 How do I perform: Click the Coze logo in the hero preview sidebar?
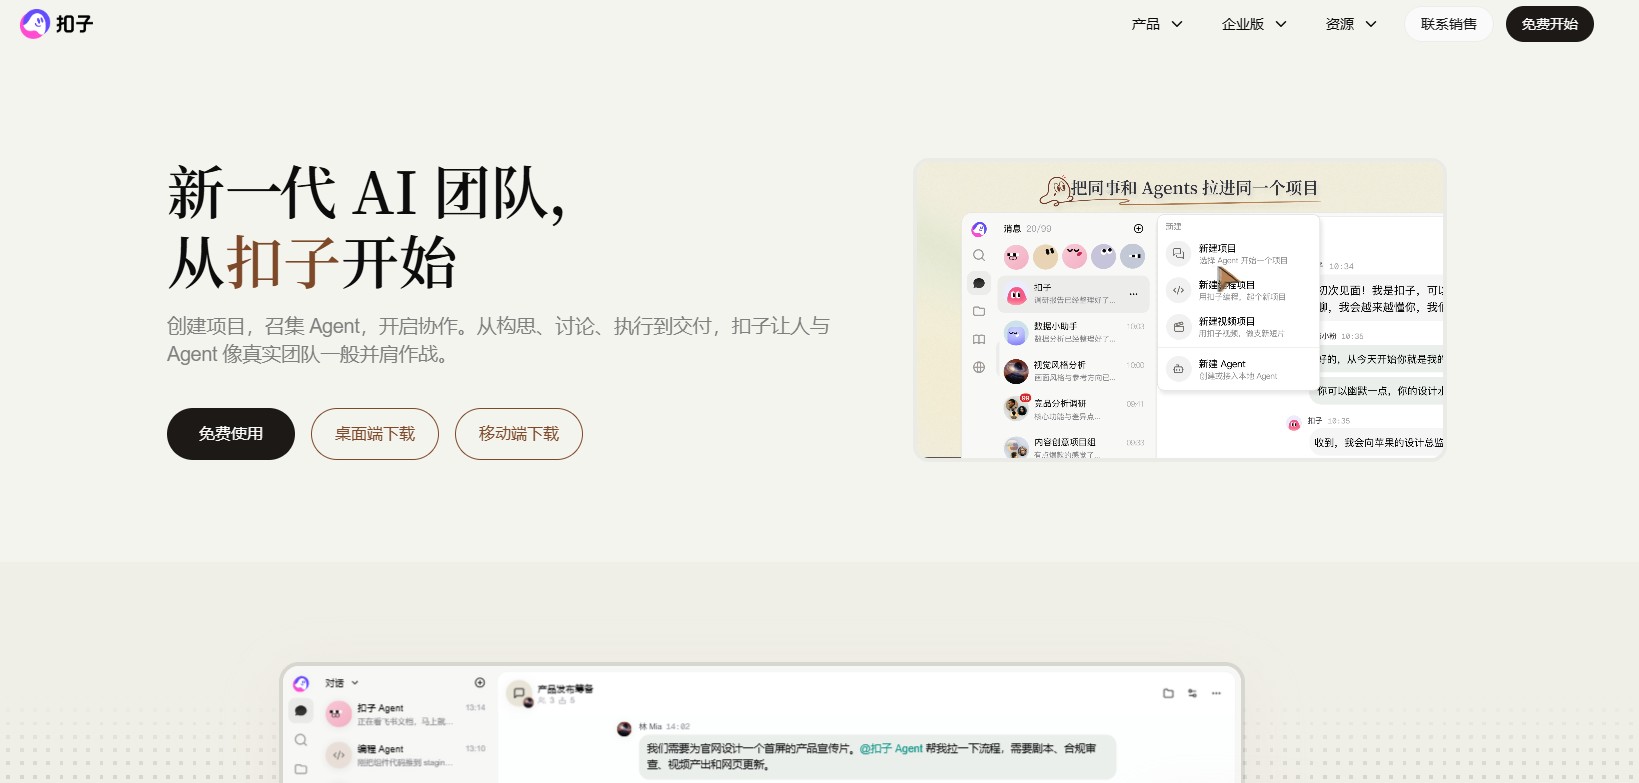click(979, 229)
